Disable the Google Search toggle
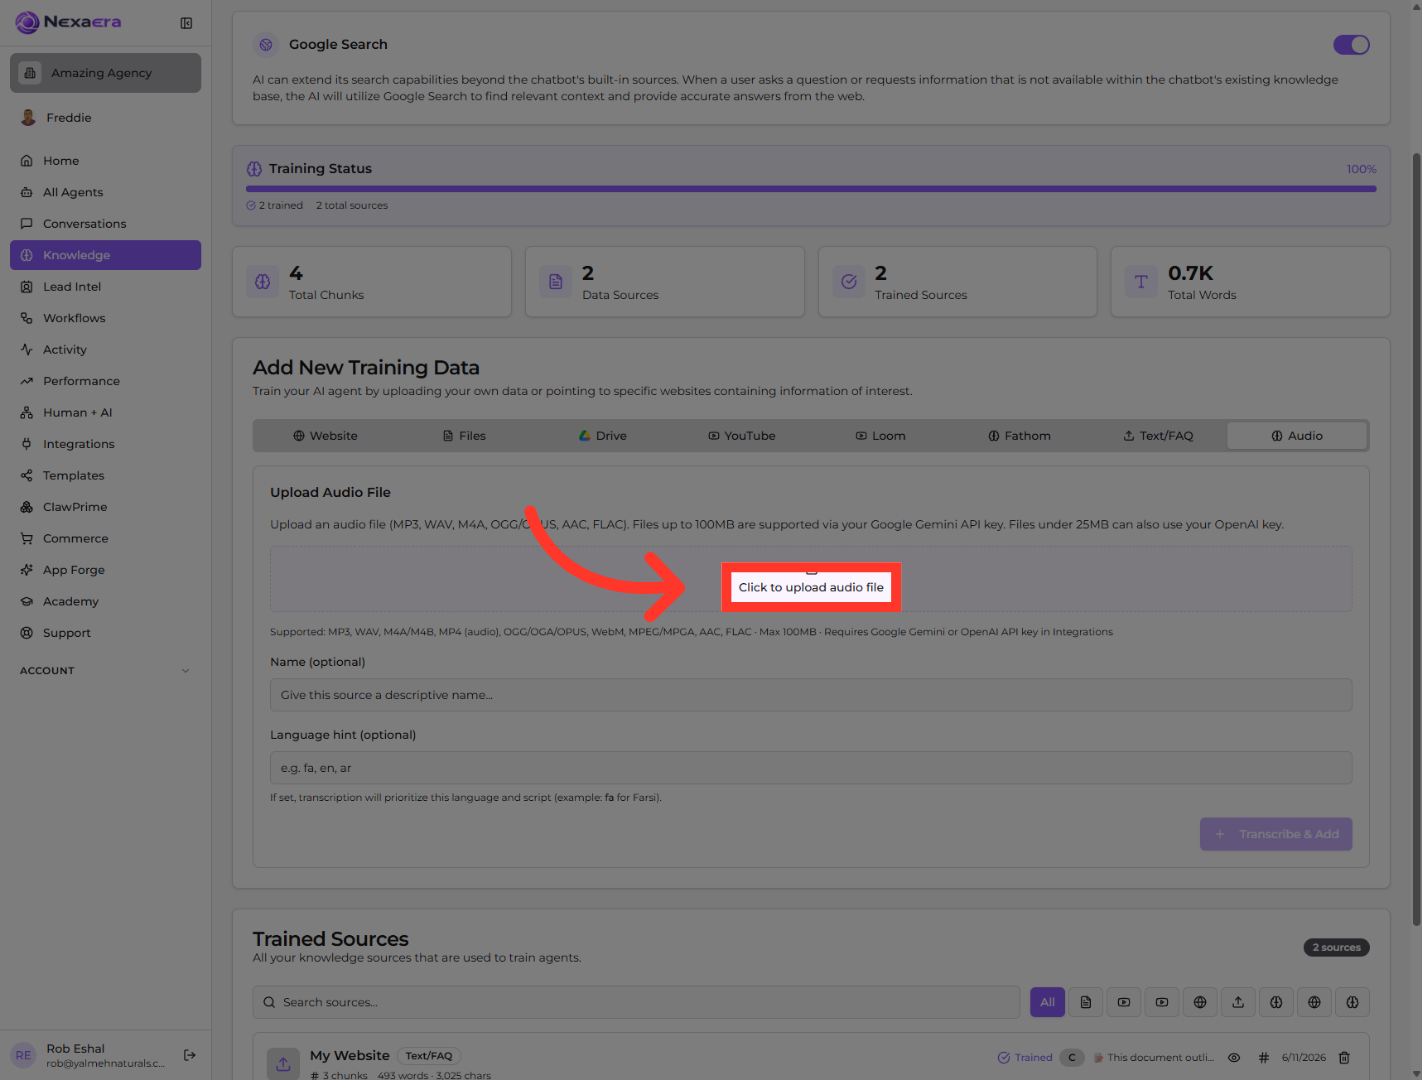The image size is (1422, 1080). coord(1351,45)
